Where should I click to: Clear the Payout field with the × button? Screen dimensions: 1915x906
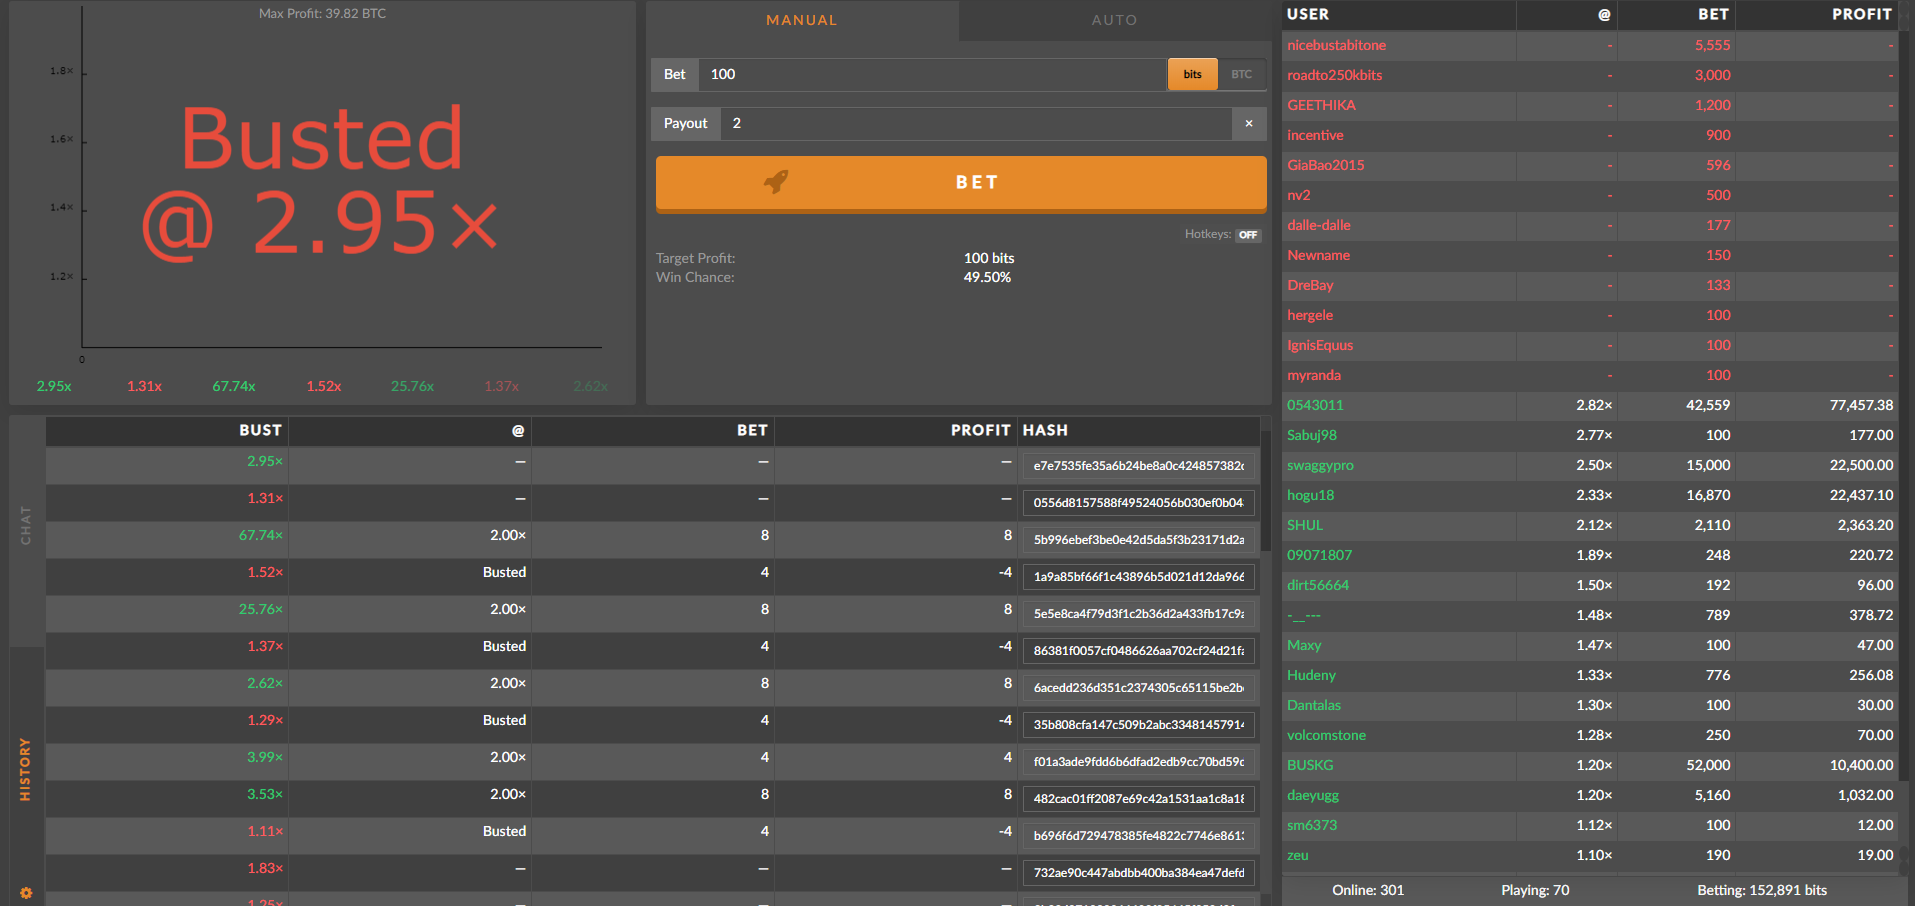(x=1249, y=123)
